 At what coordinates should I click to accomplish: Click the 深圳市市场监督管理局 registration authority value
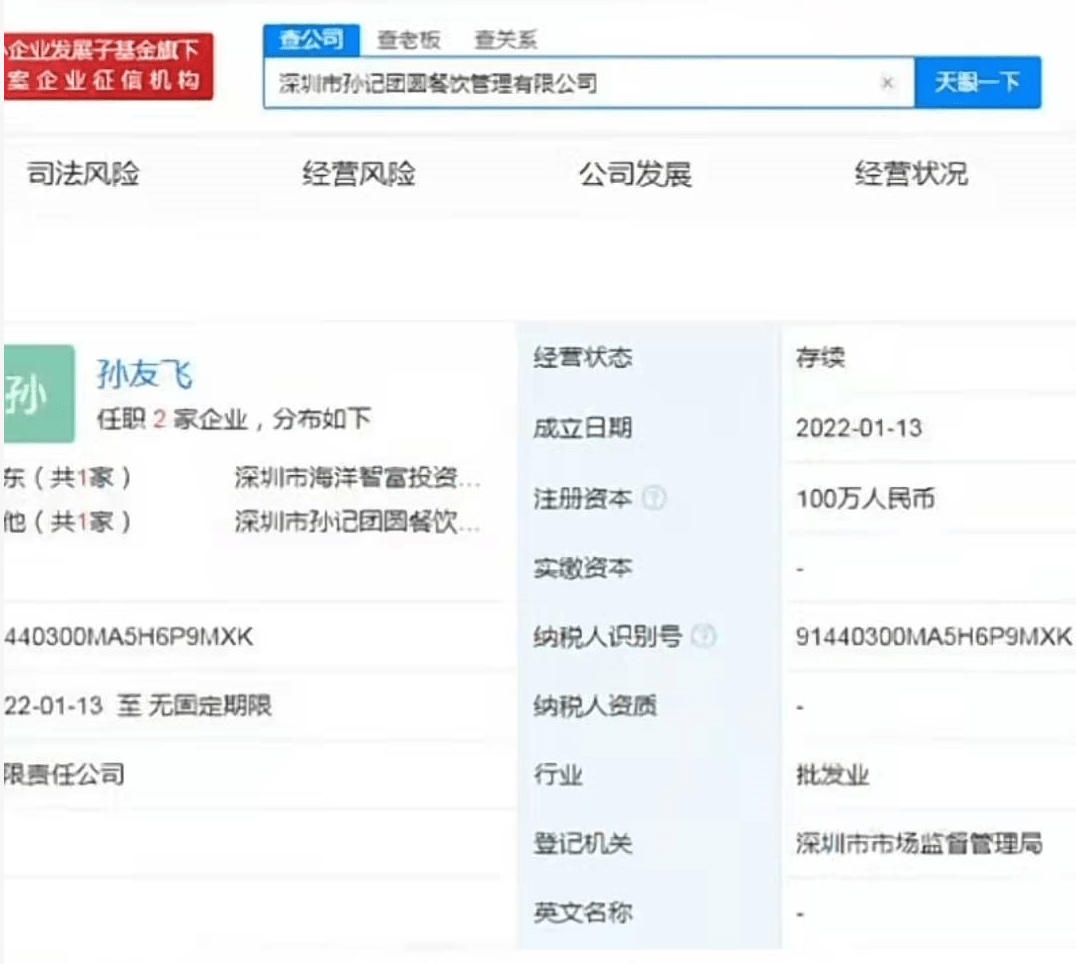pos(919,844)
